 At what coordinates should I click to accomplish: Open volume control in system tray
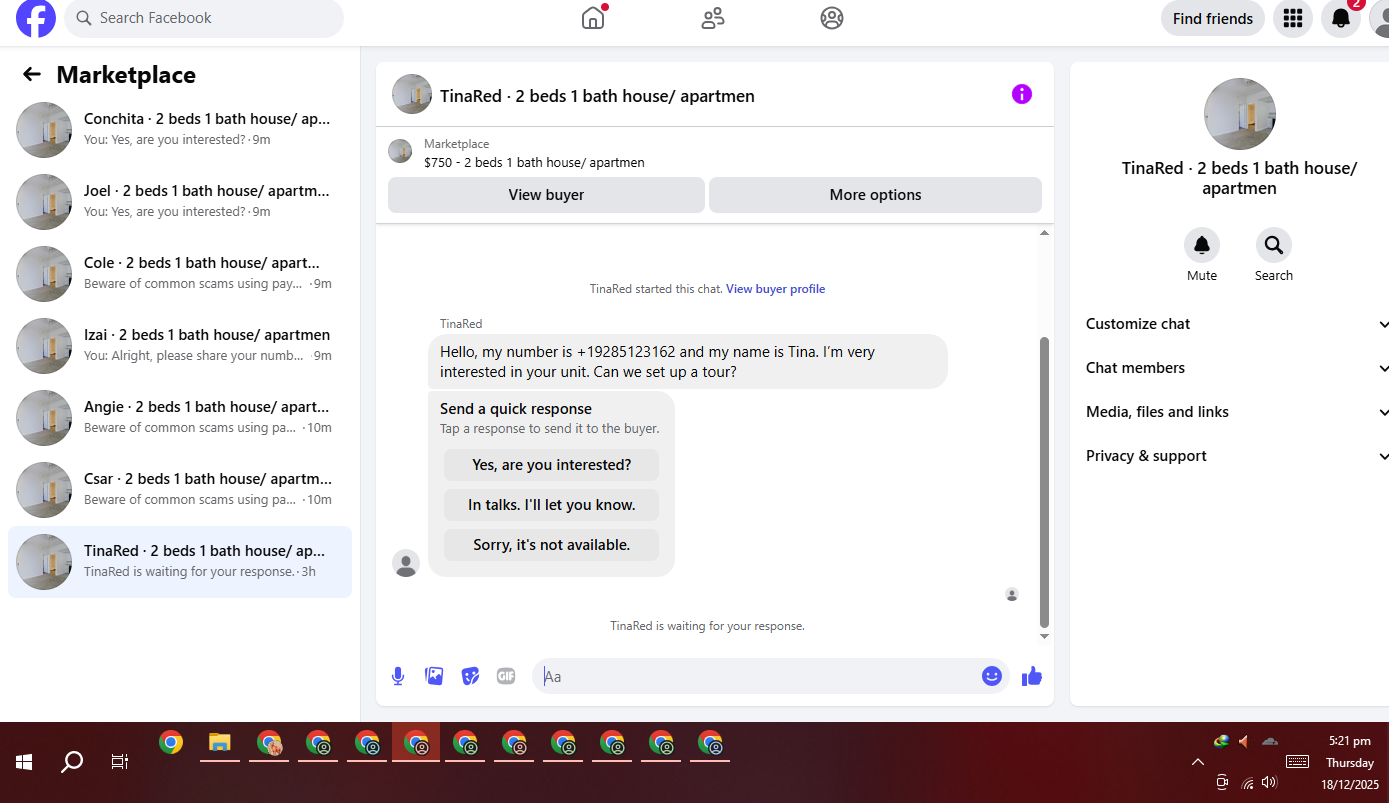tap(1269, 782)
